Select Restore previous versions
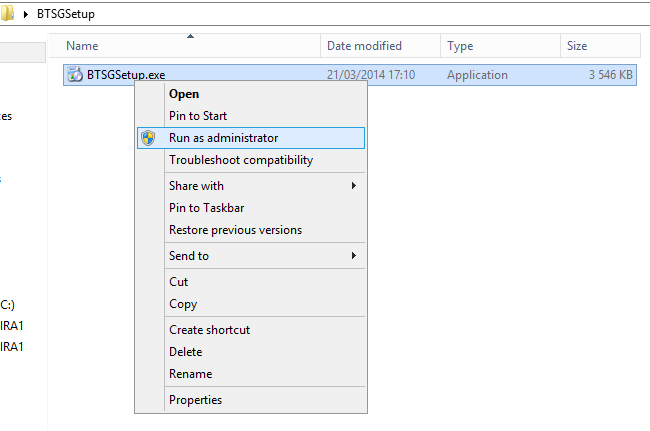 point(235,230)
